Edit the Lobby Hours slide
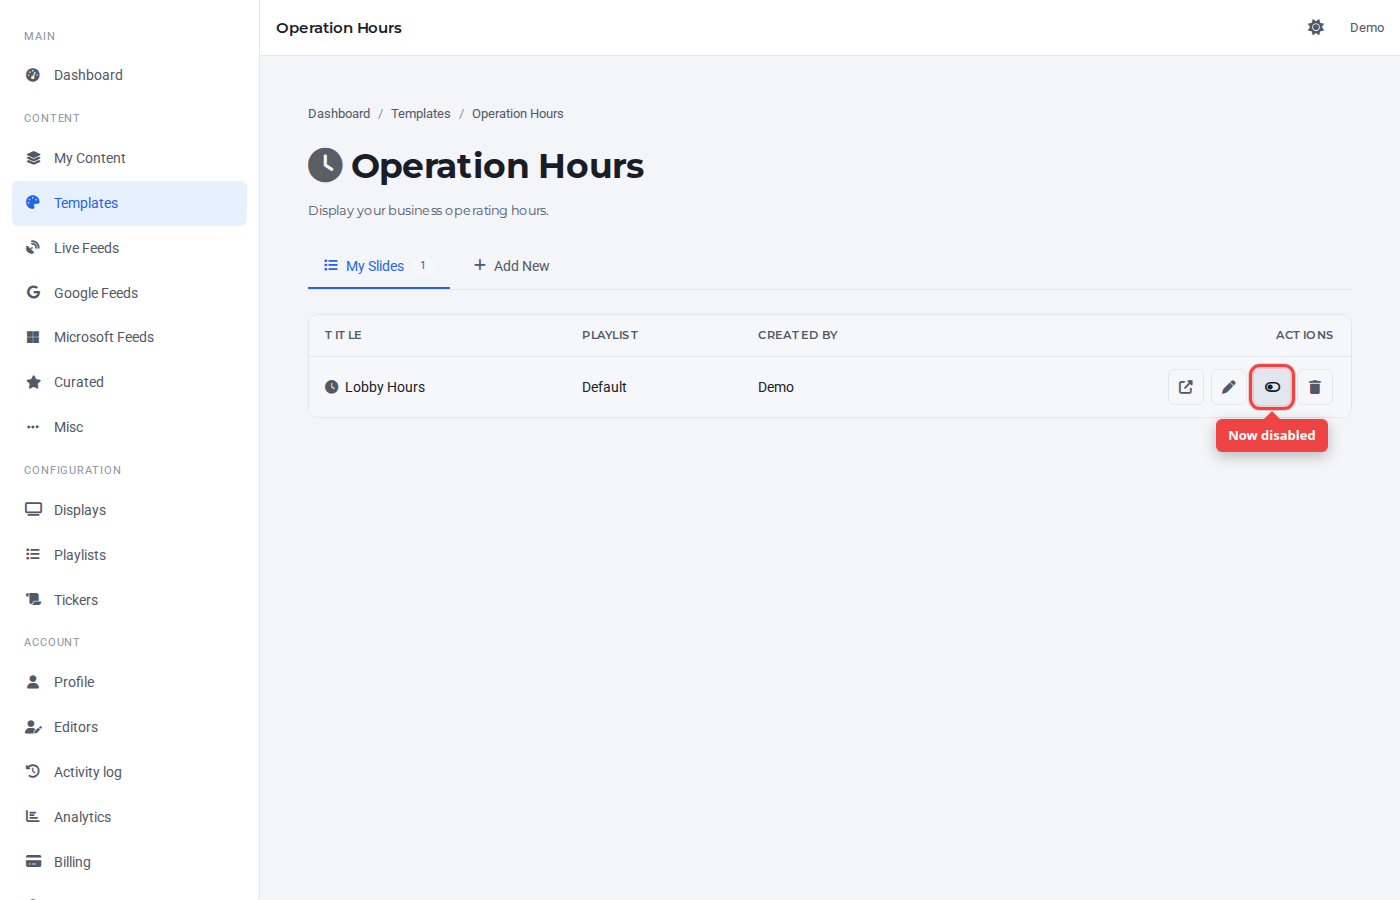1400x900 pixels. [x=1229, y=387]
